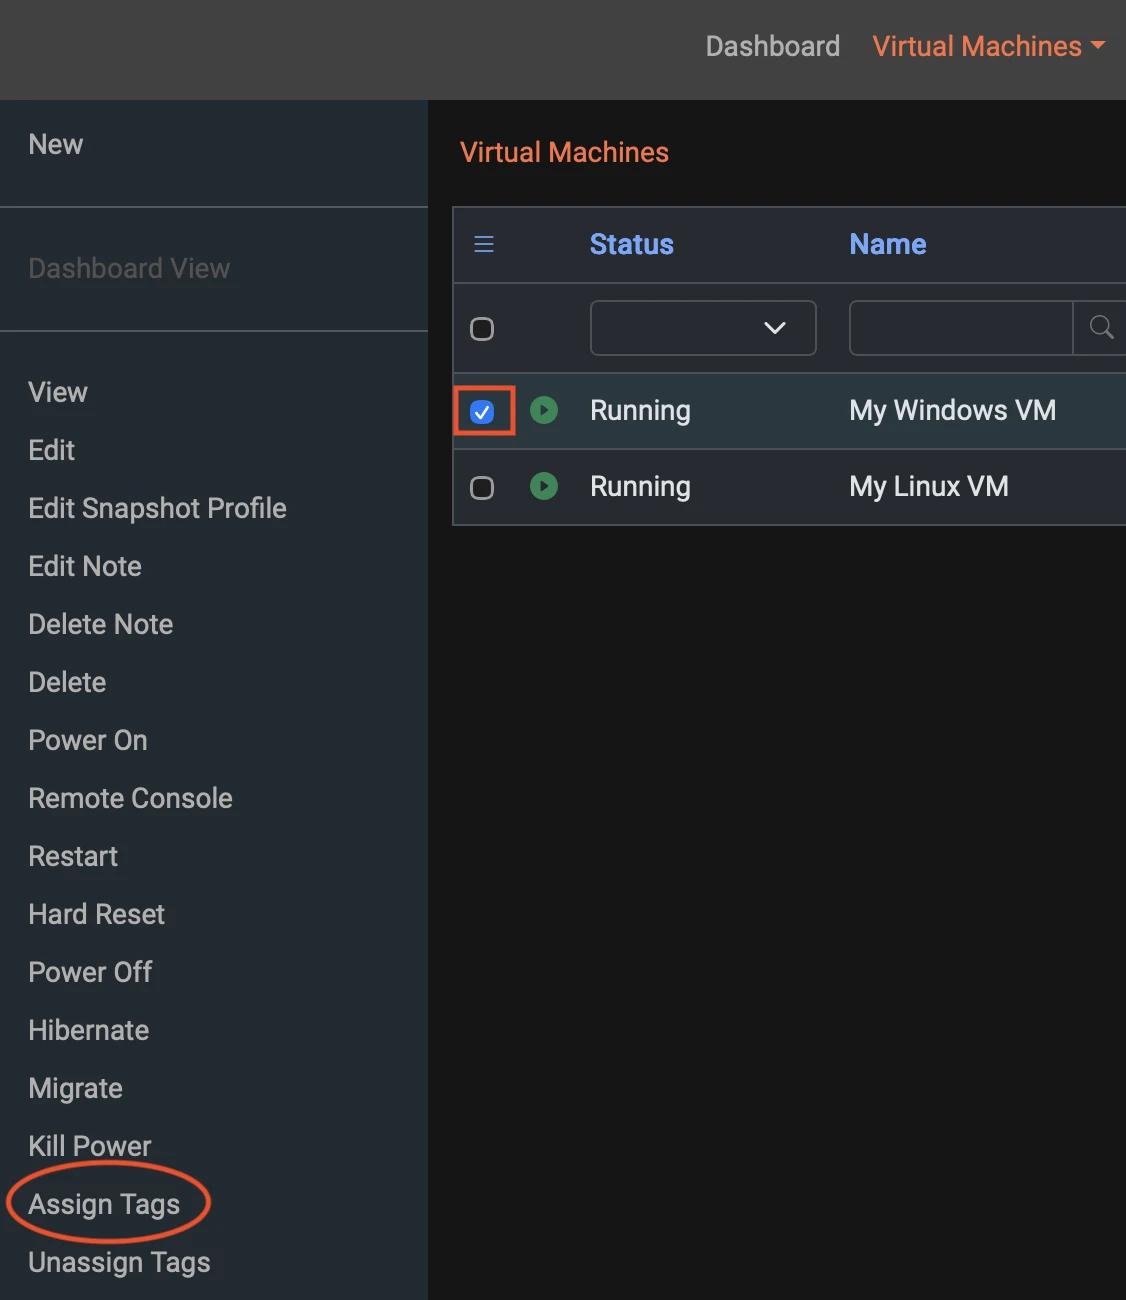Sort by the Status column header
The image size is (1126, 1300).
coord(631,244)
